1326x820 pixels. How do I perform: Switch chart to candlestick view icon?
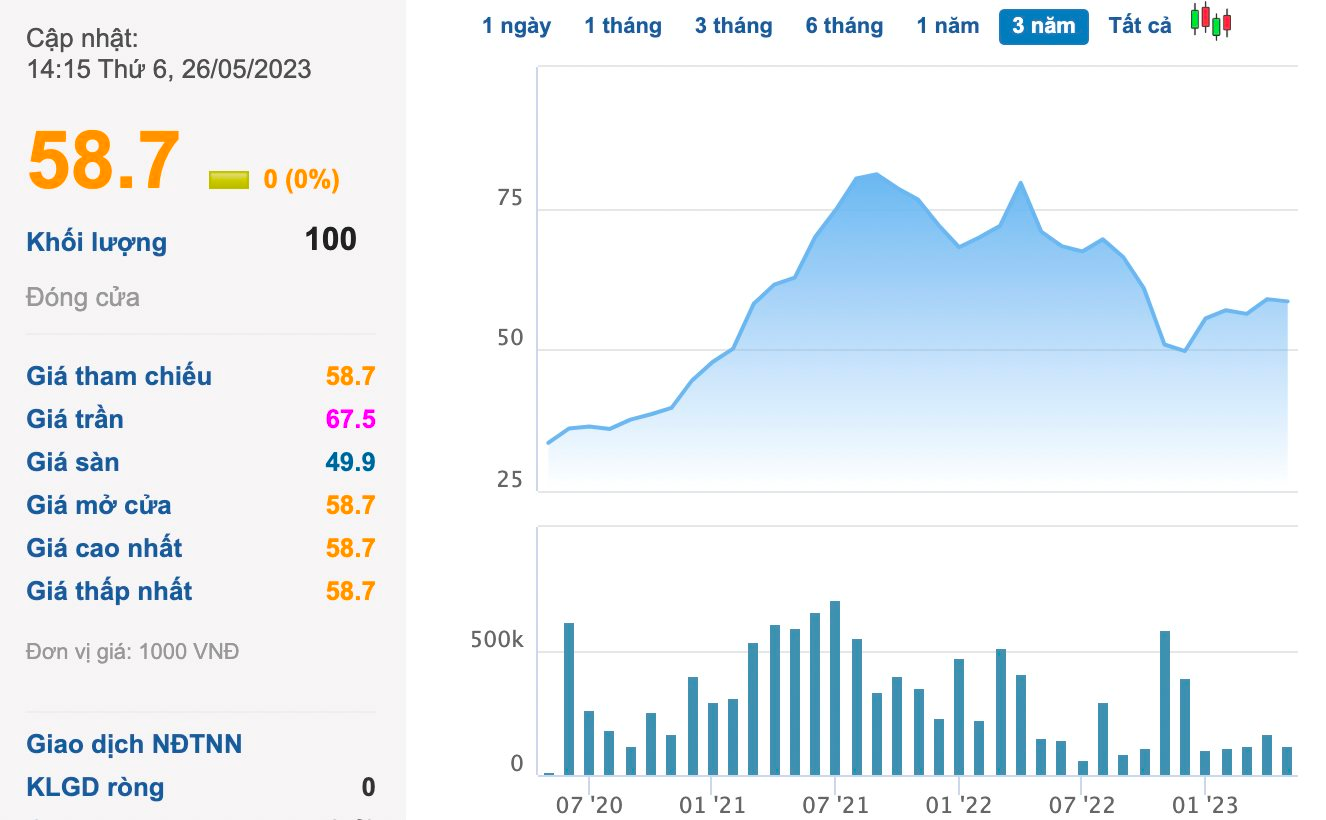pos(1211,21)
